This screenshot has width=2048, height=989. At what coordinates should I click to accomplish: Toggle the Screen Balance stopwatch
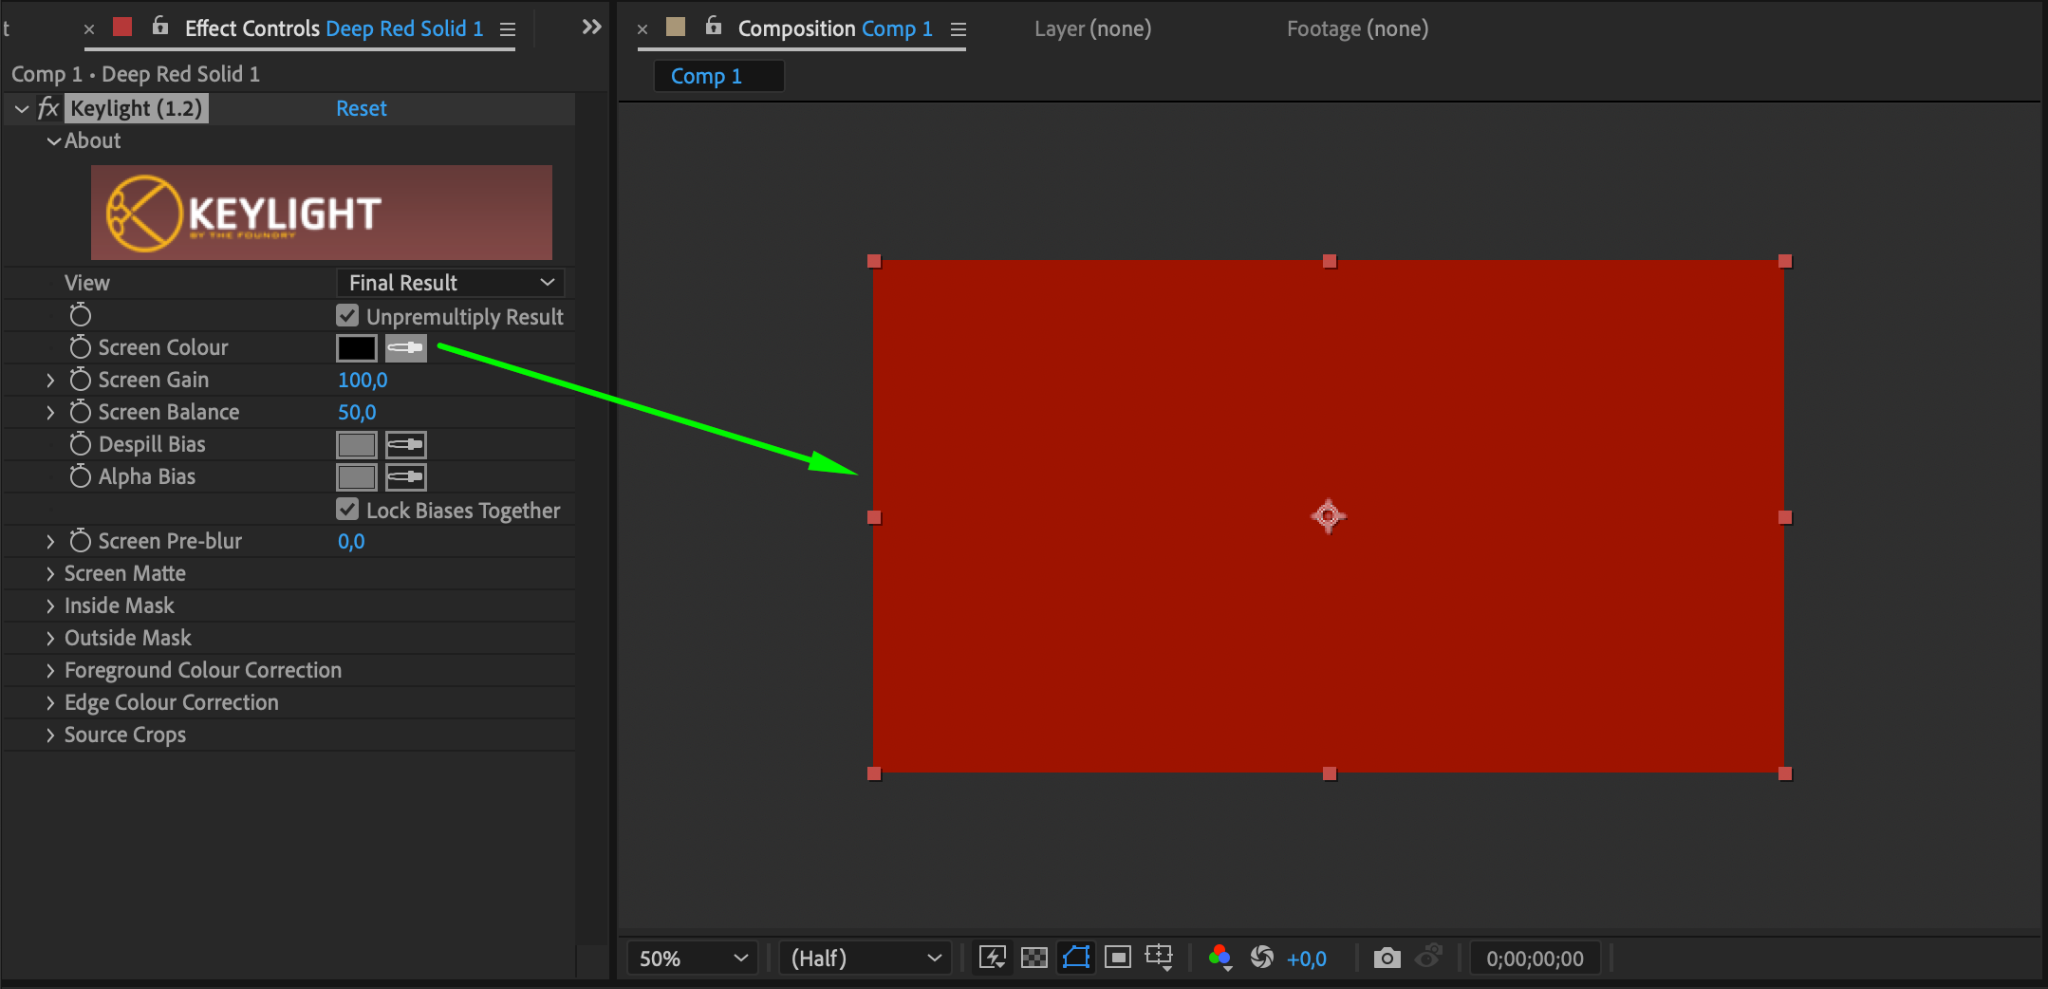point(80,411)
